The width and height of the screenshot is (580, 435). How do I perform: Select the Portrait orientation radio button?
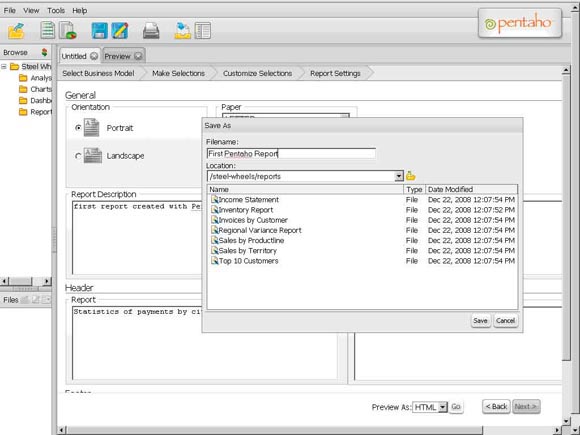[x=78, y=128]
